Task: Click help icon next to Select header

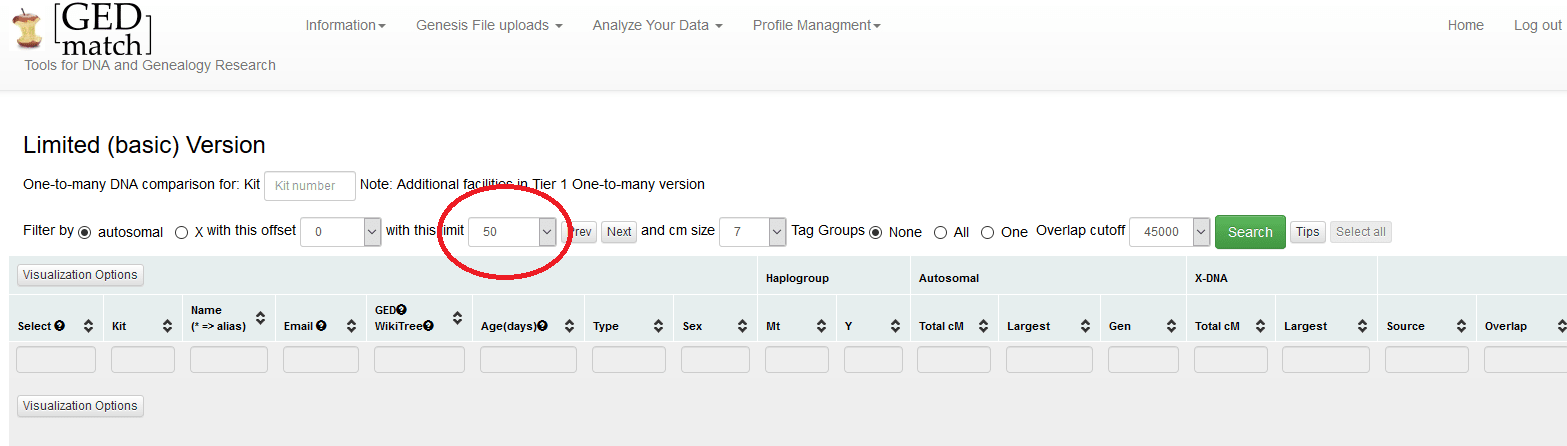Action: [59, 326]
